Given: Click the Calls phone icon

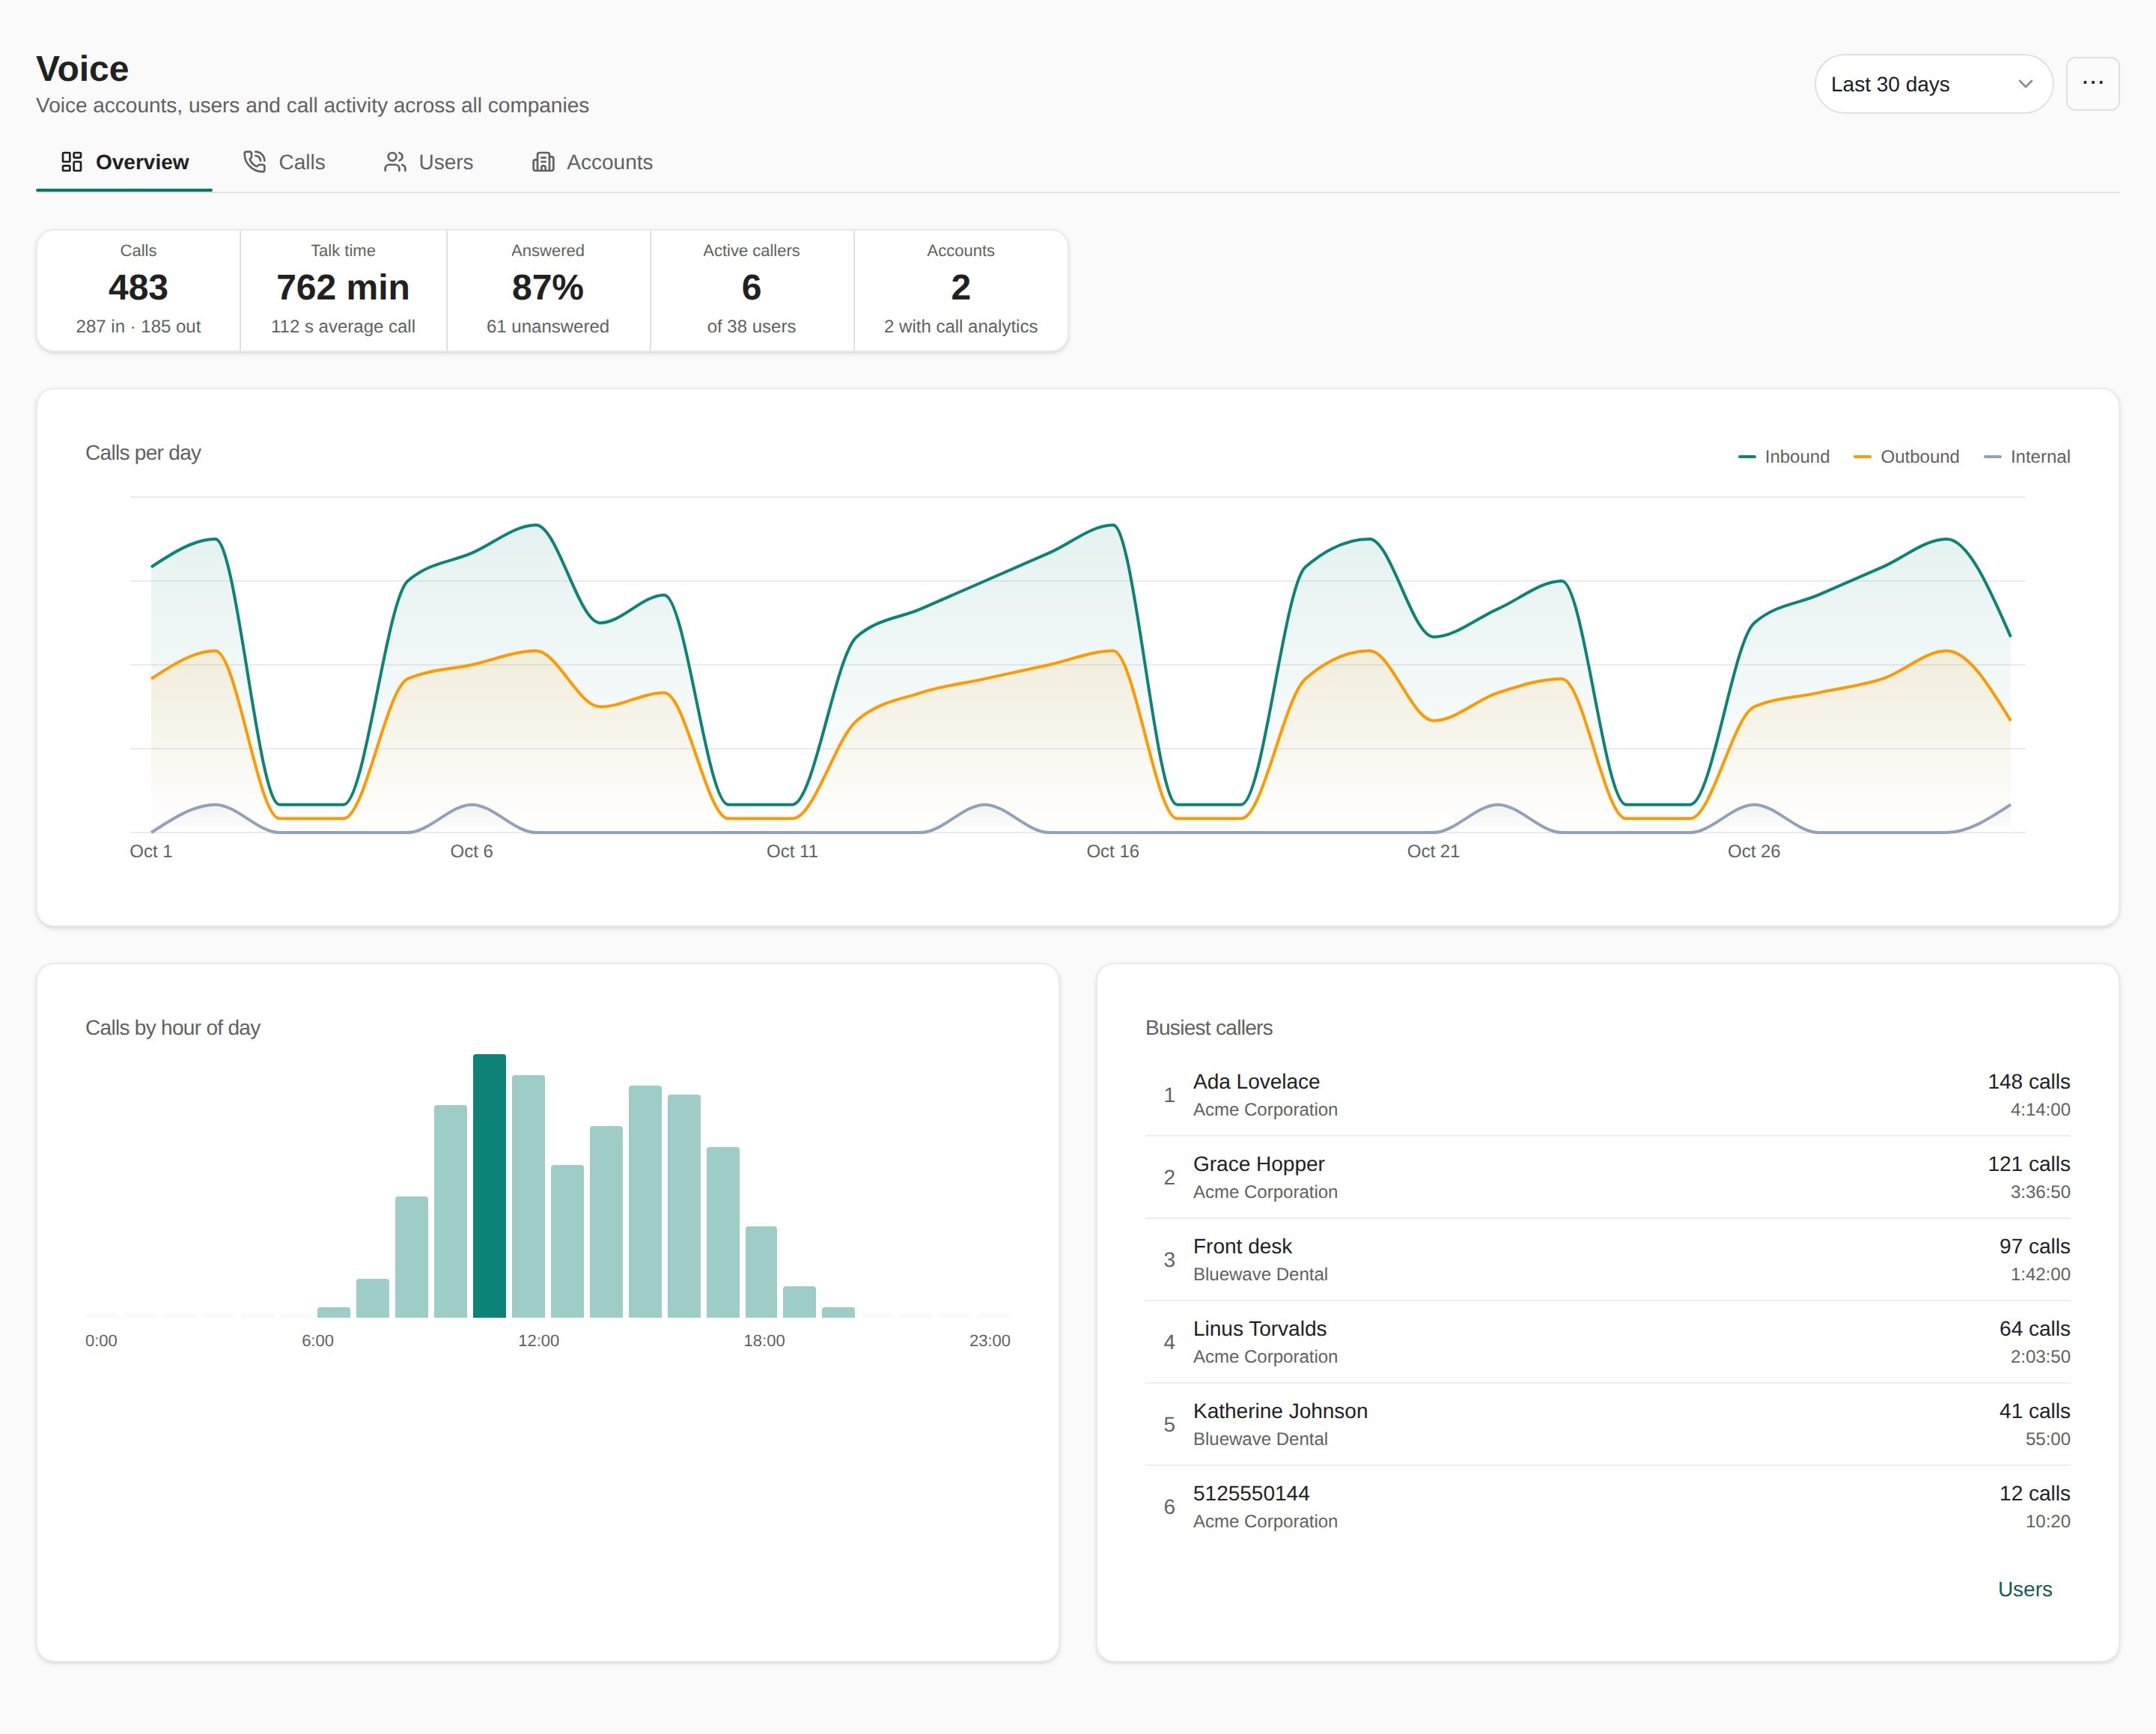Looking at the screenshot, I should pos(255,162).
